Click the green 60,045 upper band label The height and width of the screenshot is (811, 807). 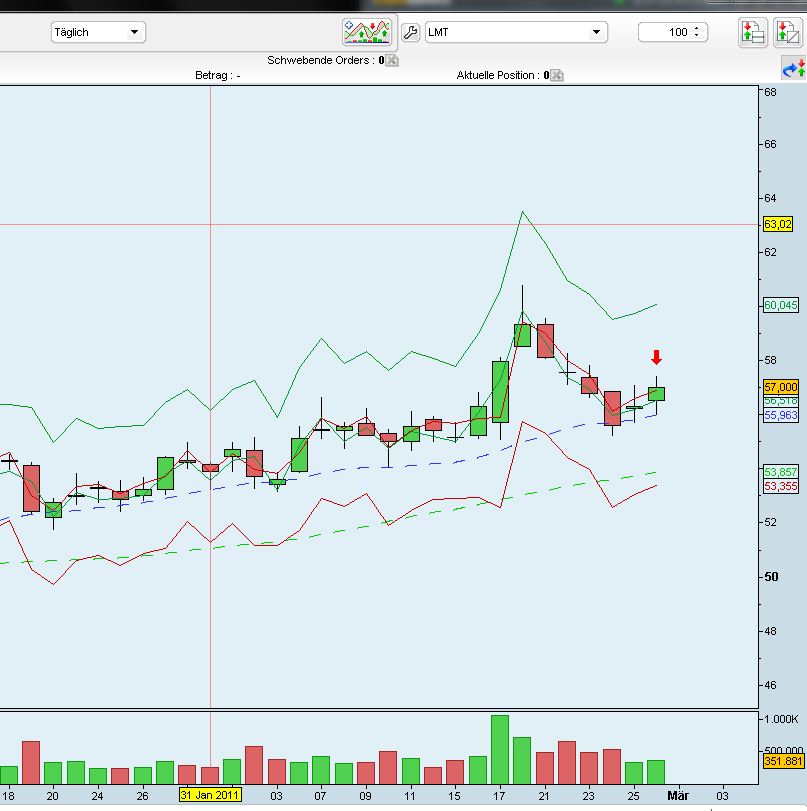click(x=780, y=305)
